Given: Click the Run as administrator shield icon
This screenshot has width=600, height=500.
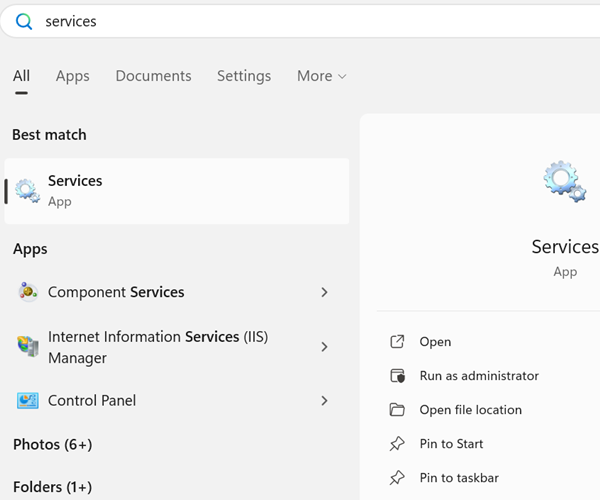Looking at the screenshot, I should [397, 376].
